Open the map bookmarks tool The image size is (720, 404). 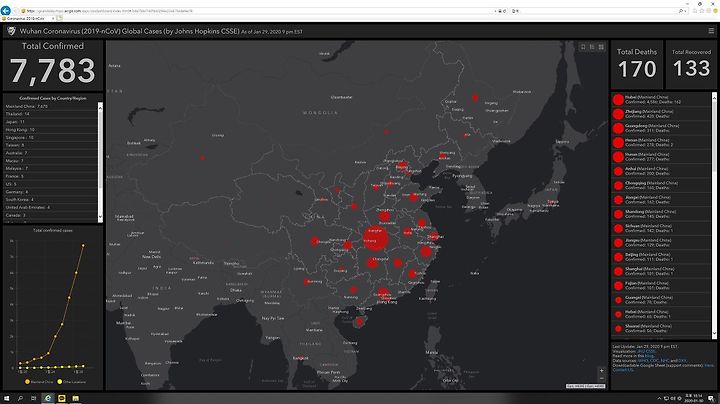tap(583, 47)
